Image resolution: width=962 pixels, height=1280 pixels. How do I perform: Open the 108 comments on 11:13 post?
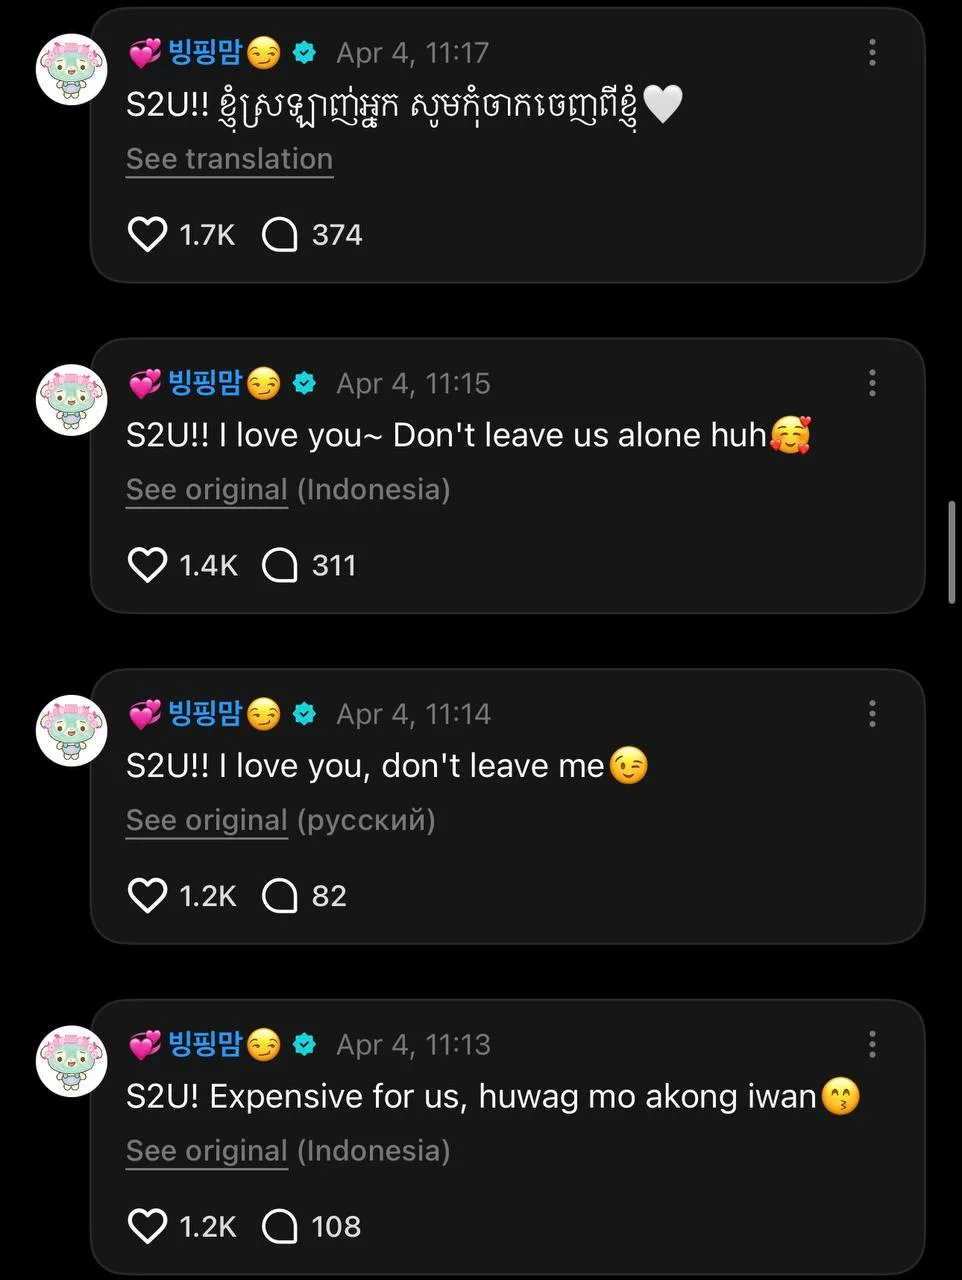pyautogui.click(x=280, y=1226)
